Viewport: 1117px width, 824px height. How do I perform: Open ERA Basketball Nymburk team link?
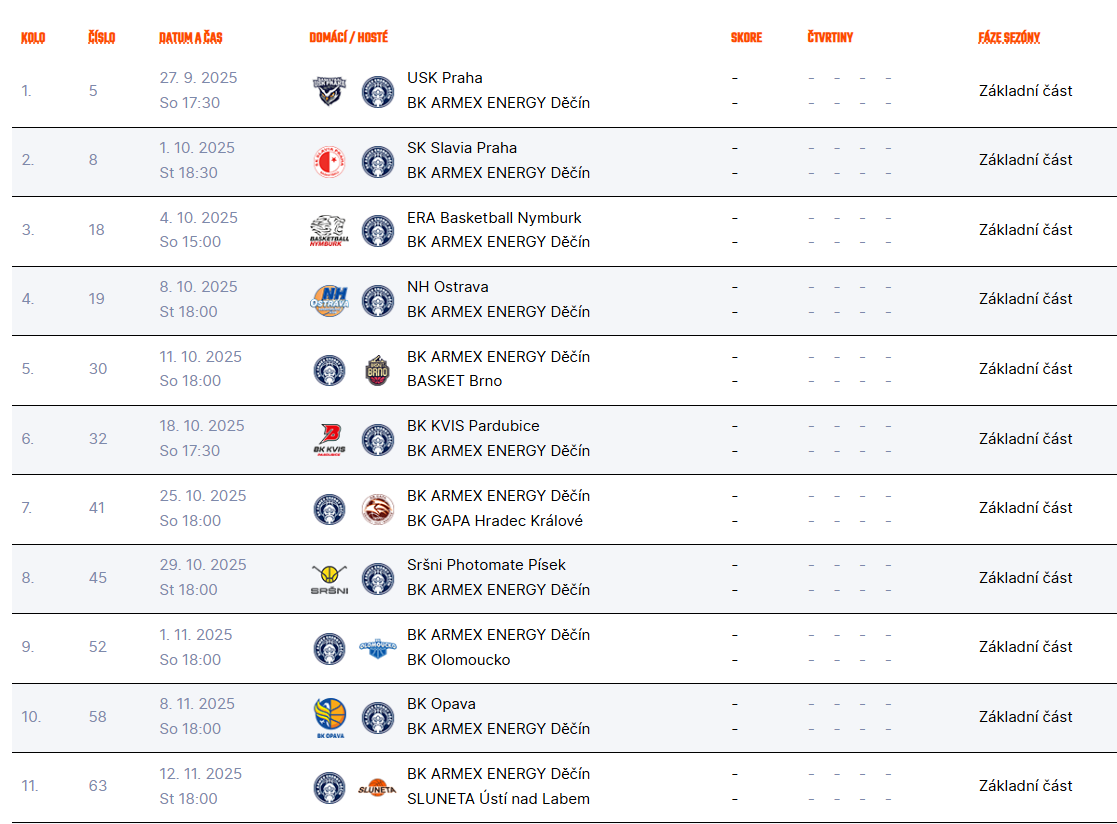[494, 218]
